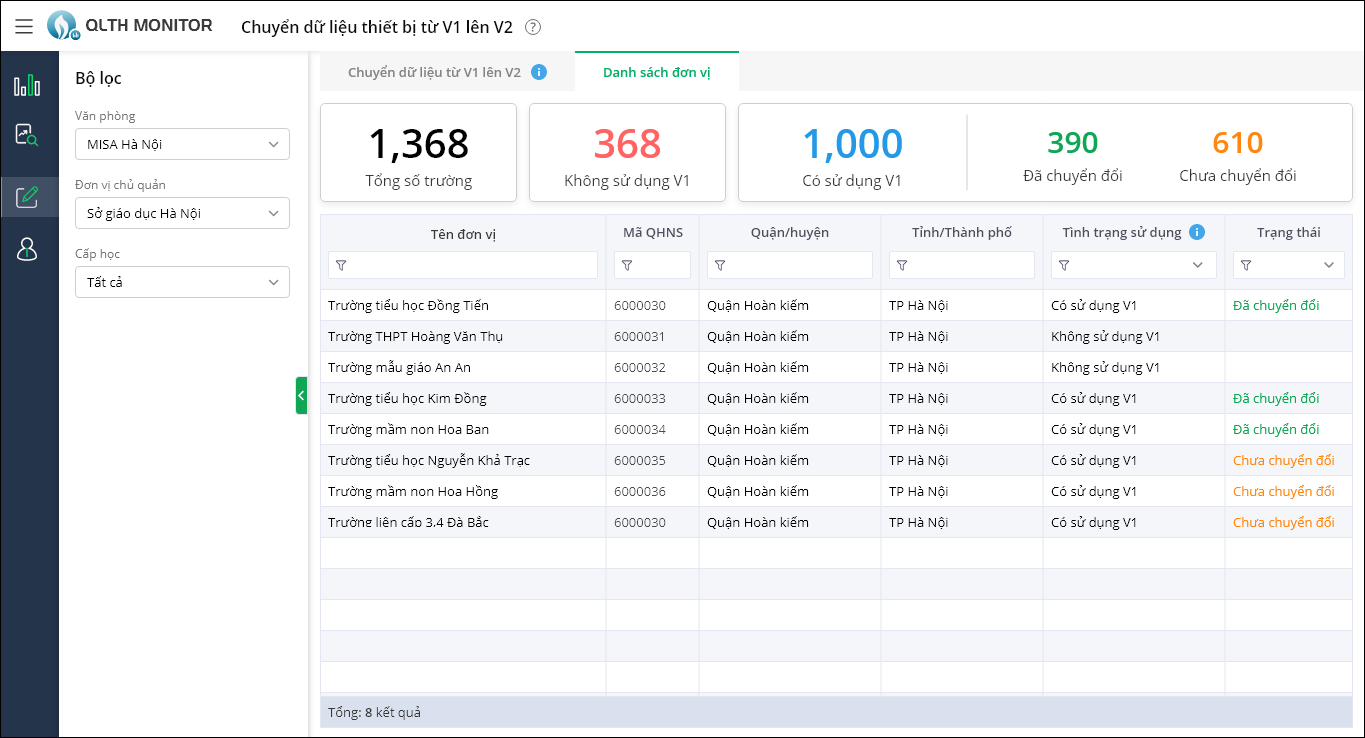Select the Danh sách đơn vị tab

point(656,72)
